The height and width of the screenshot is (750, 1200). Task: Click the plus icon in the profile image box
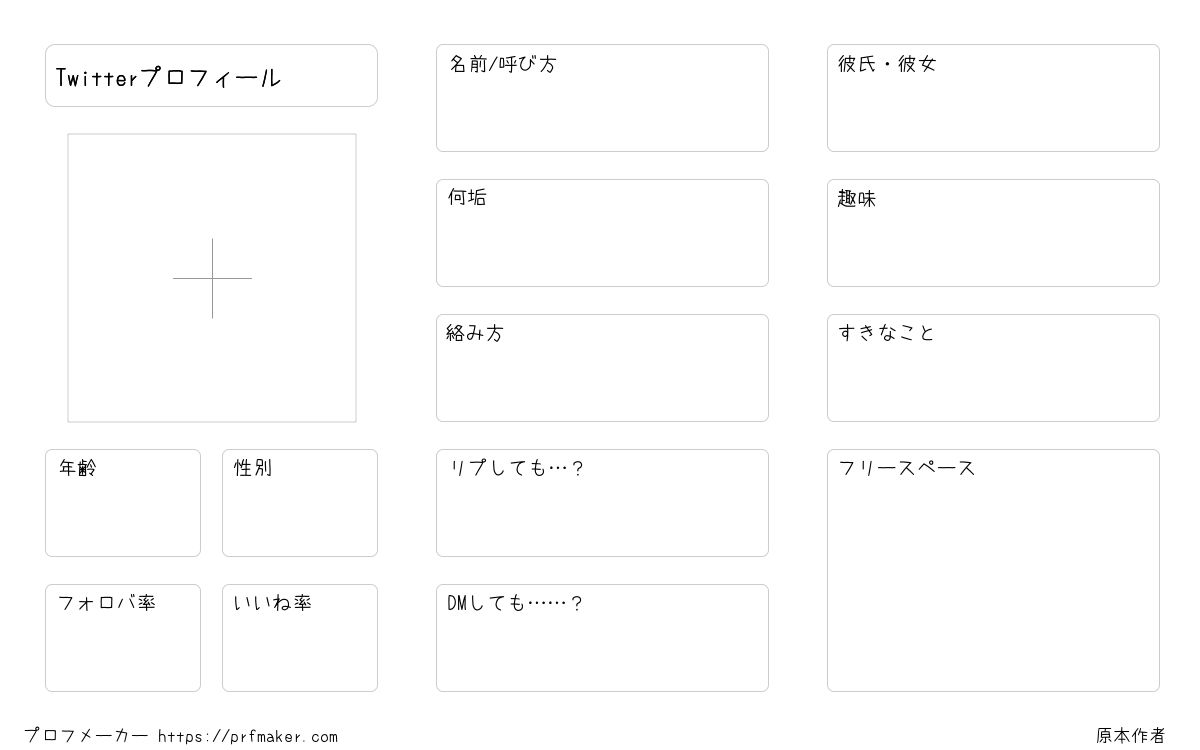click(x=212, y=278)
